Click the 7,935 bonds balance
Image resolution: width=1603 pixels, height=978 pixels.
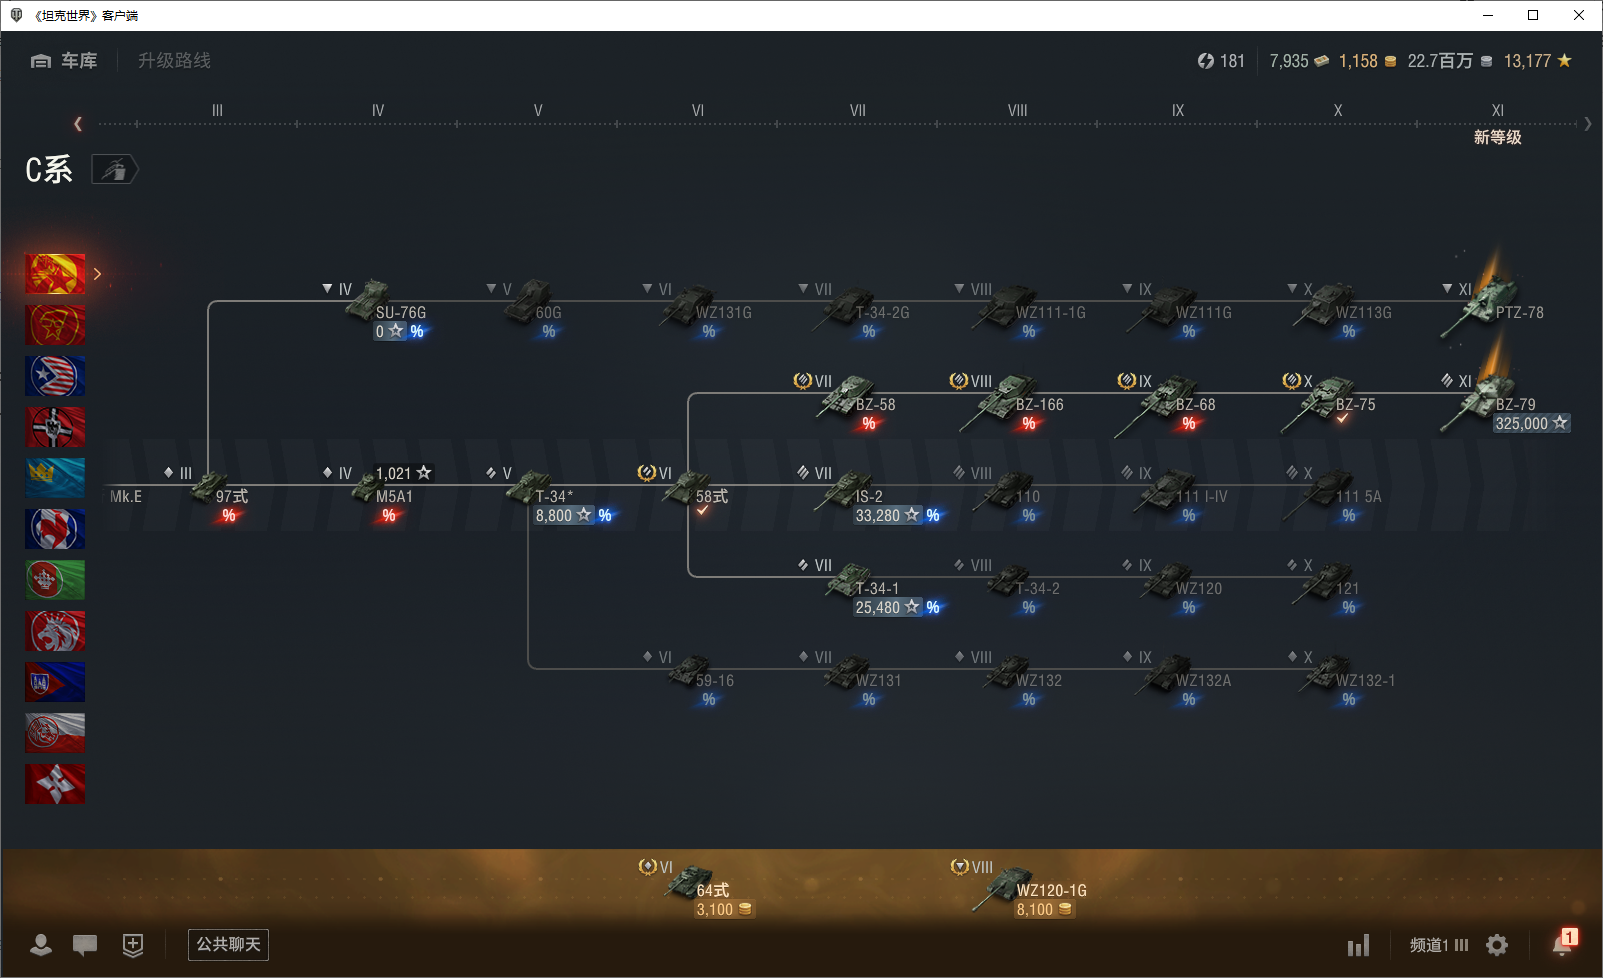point(1299,61)
